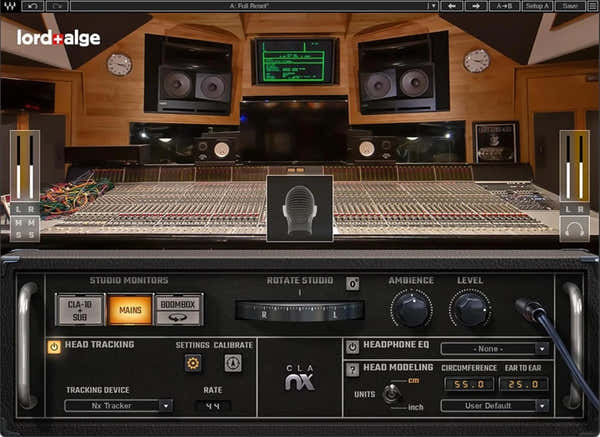Viewport: 600px width, 437px height.
Task: Toggle left channel solo S button
Action: pyautogui.click(x=18, y=235)
